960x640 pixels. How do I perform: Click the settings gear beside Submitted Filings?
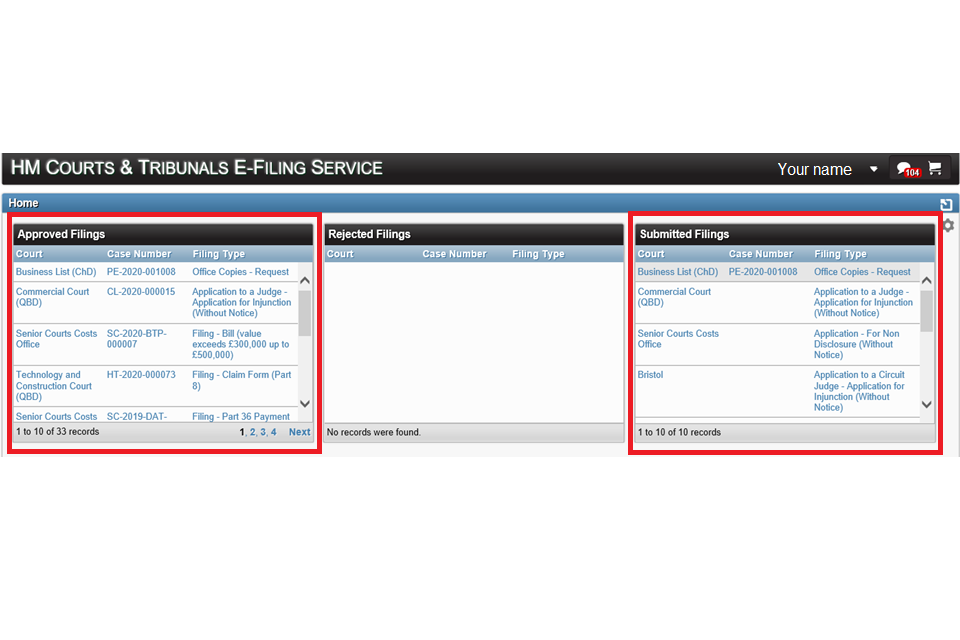point(948,226)
